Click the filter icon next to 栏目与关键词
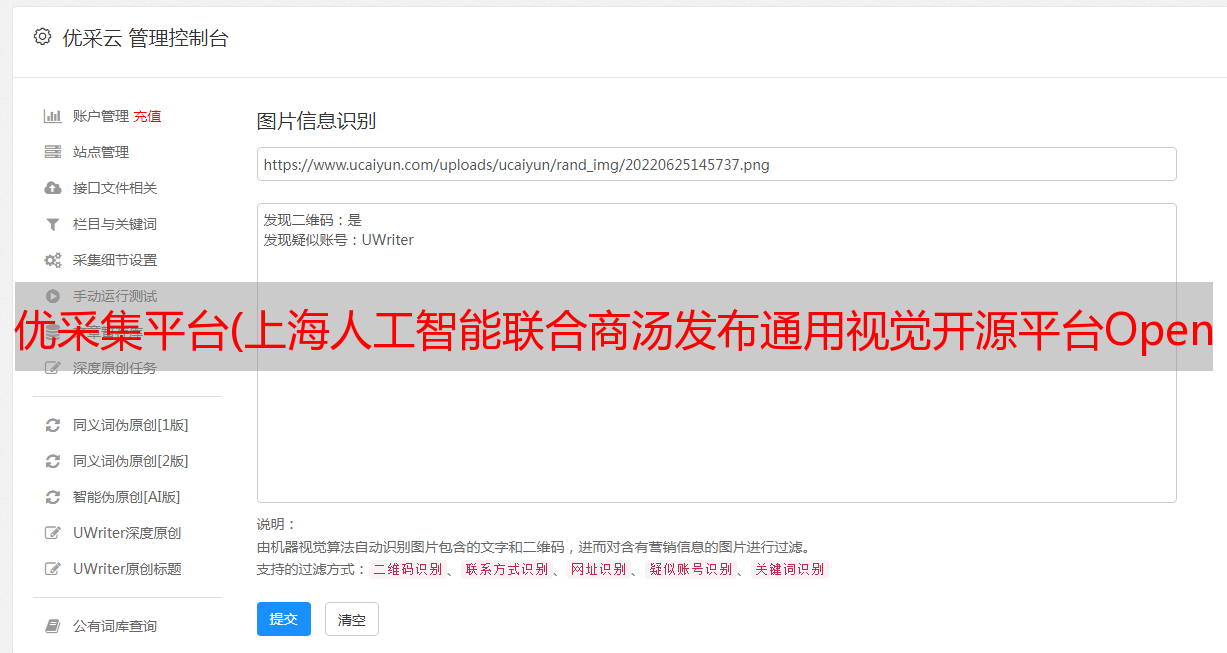Screen dimensions: 1227x653 click(x=53, y=224)
